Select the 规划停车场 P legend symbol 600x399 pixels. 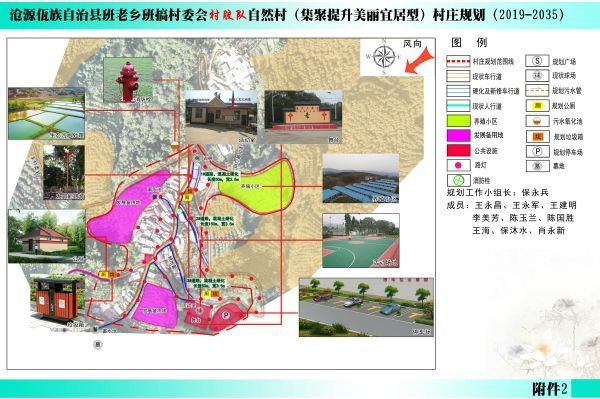coord(538,151)
